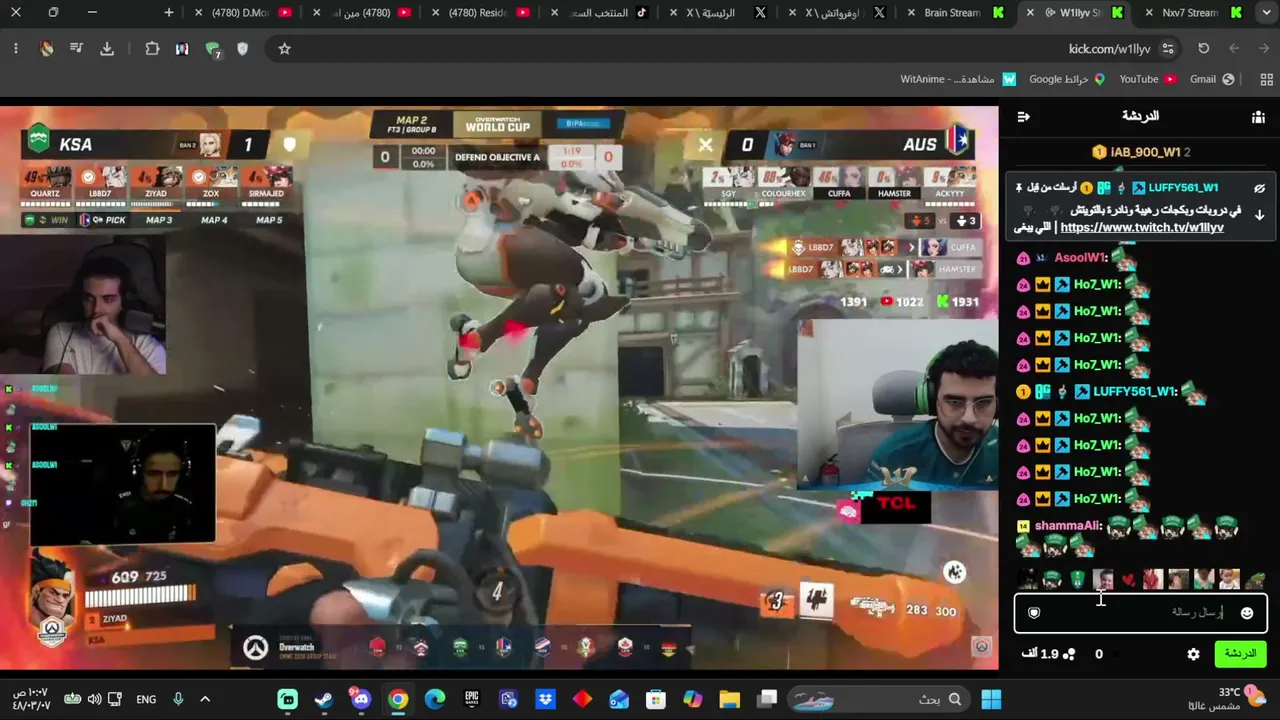Open the Chrome profile avatar

[46, 49]
